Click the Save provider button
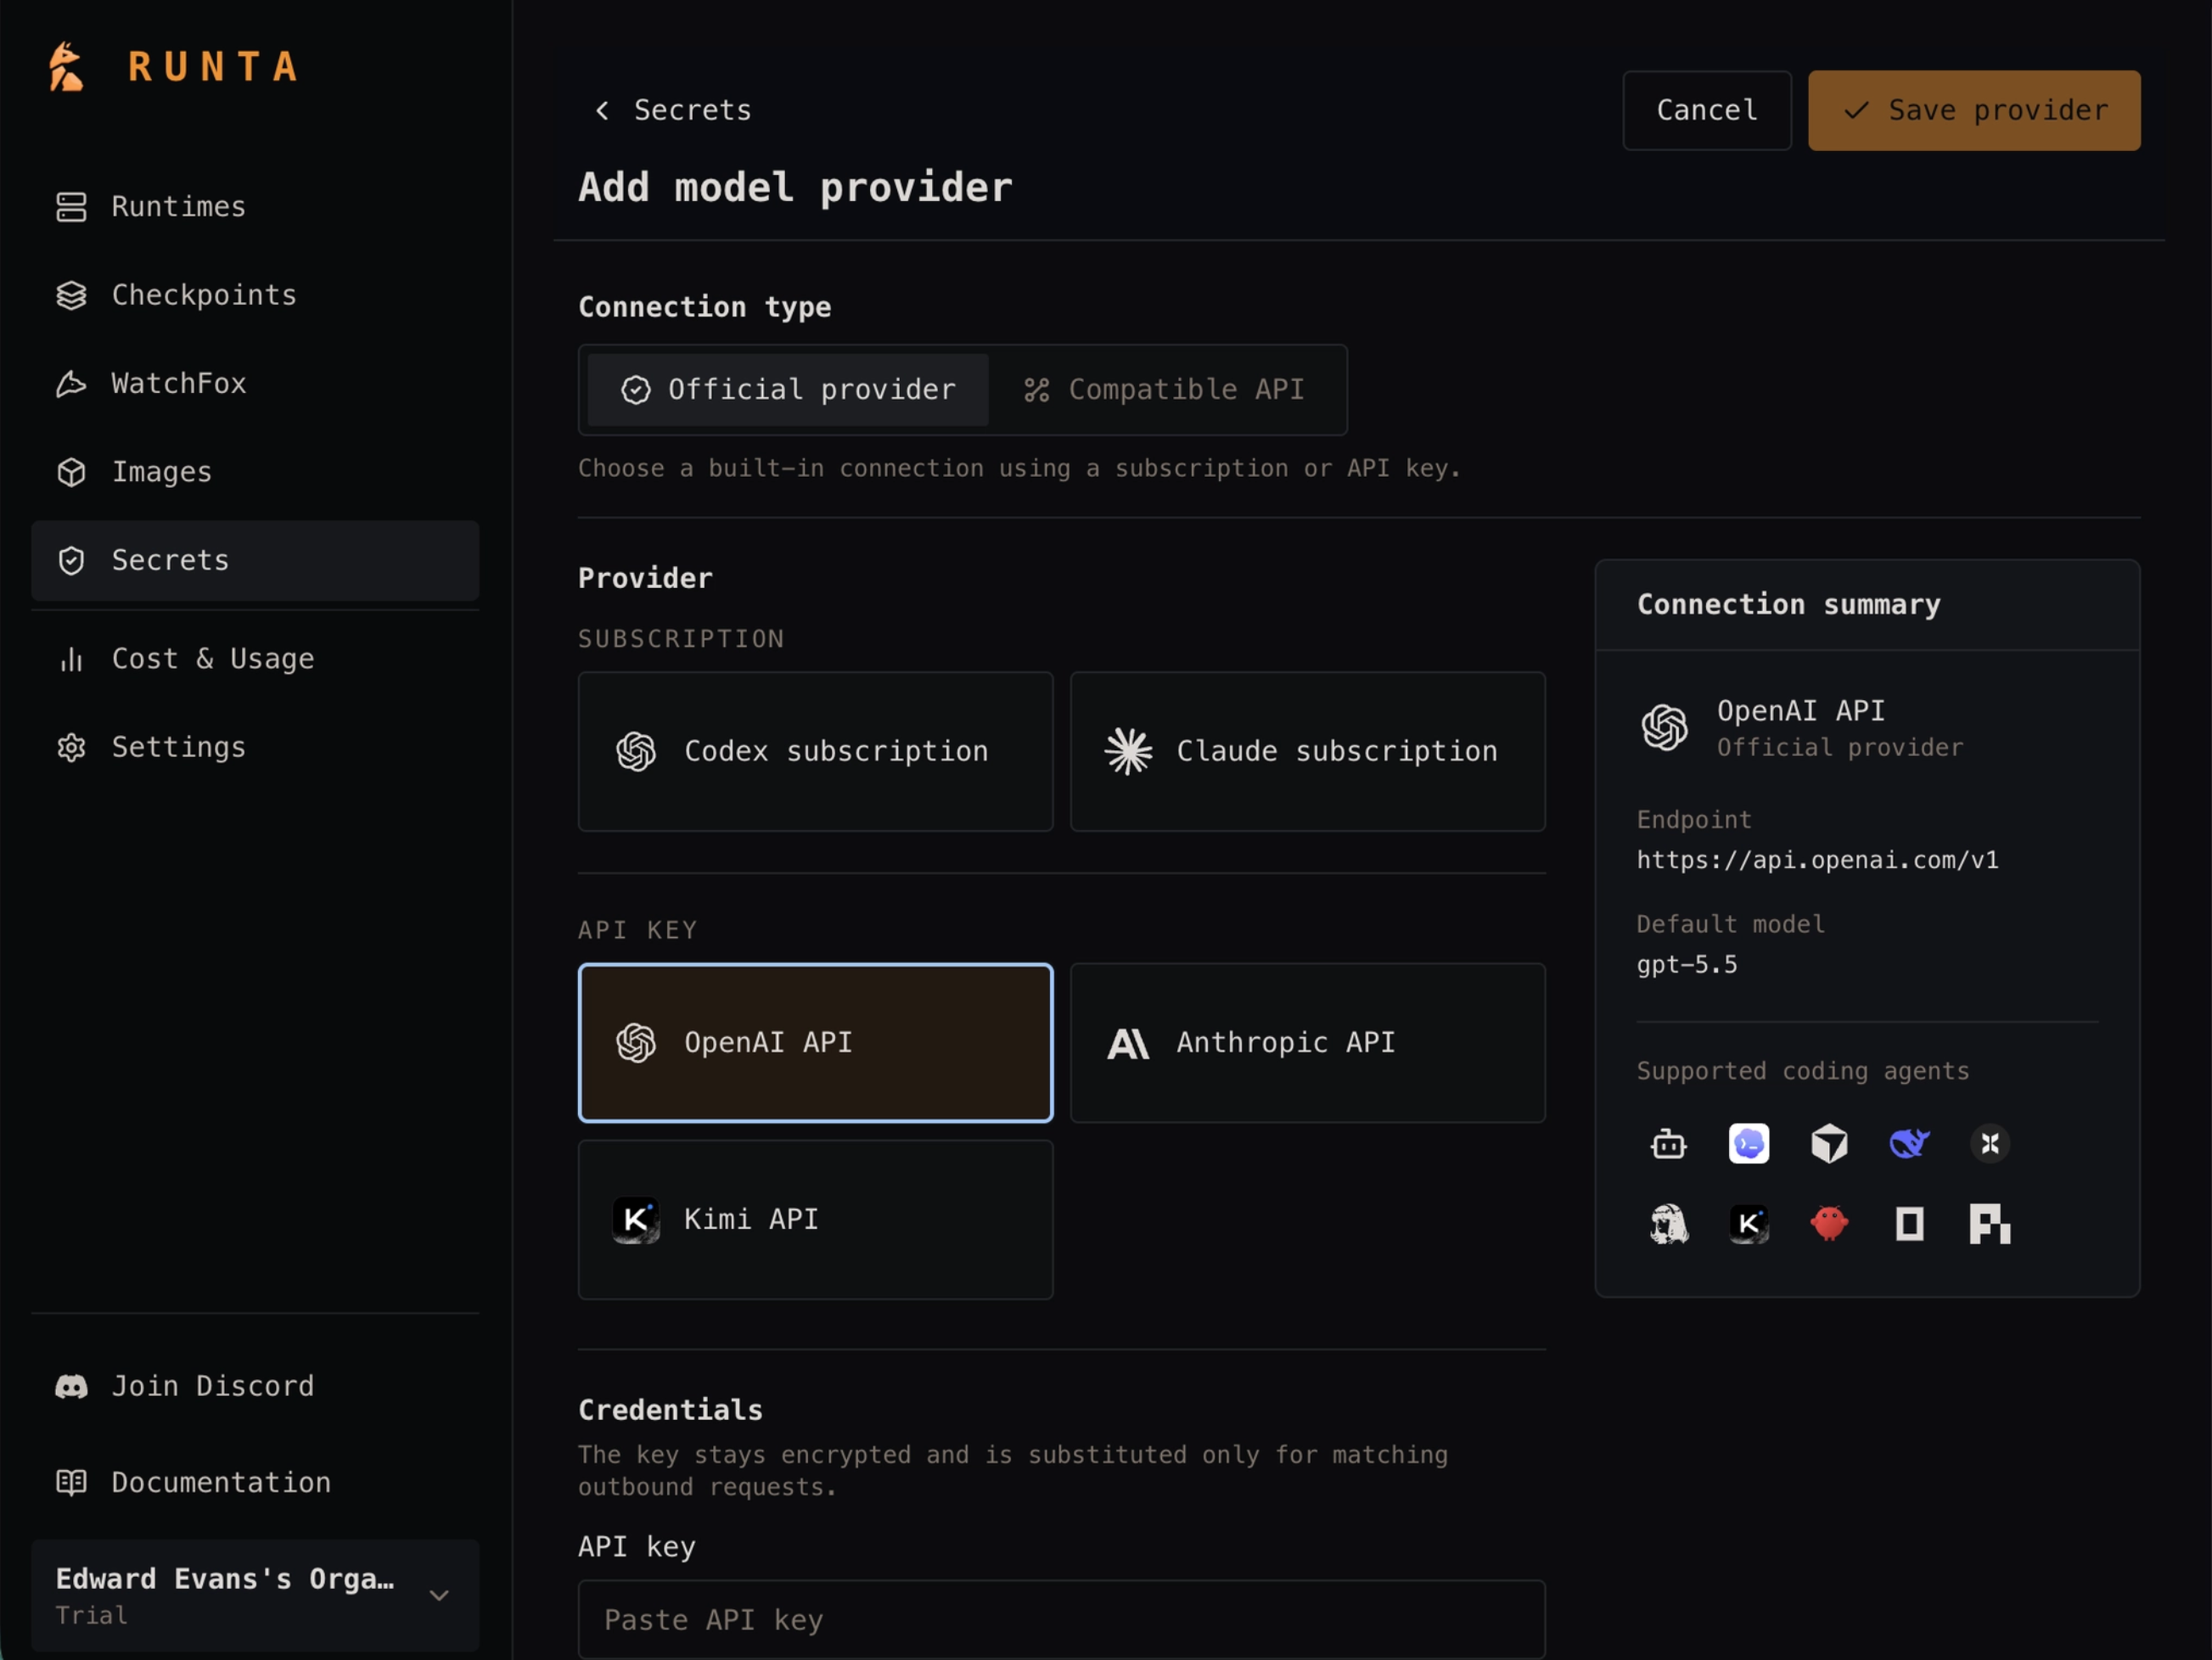The height and width of the screenshot is (1660, 2212). click(1974, 110)
